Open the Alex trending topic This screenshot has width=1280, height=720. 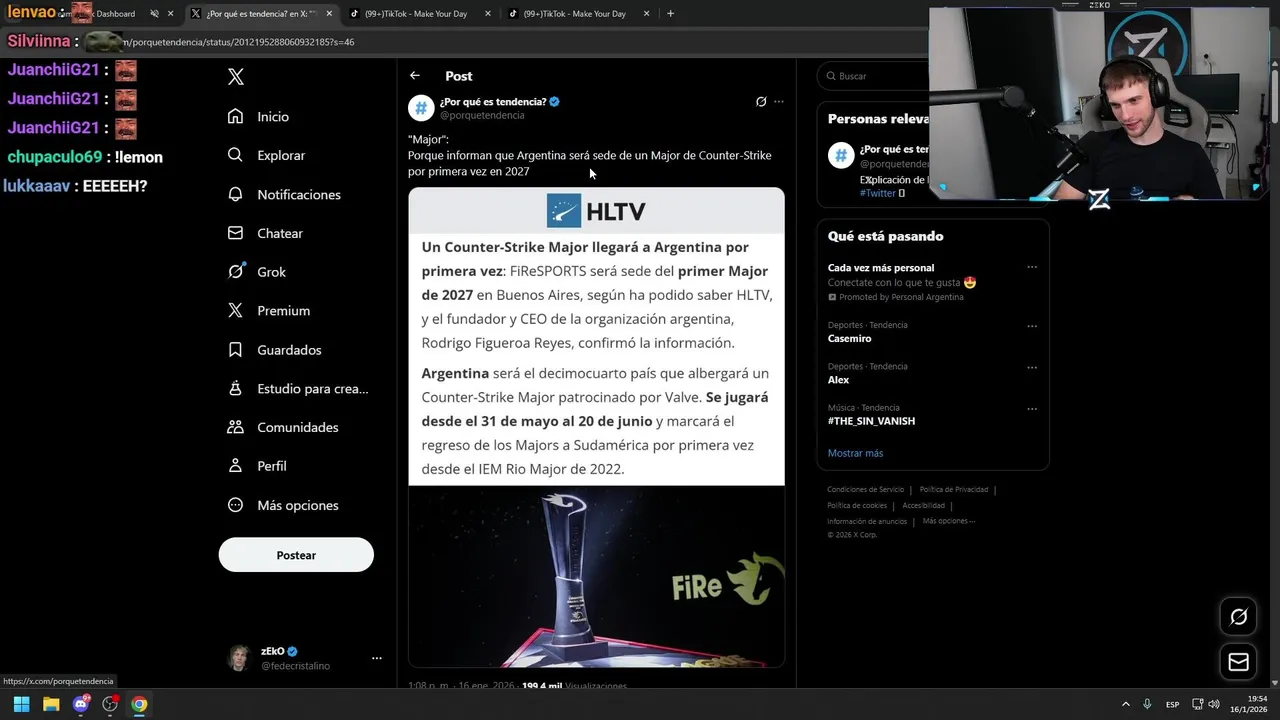pyautogui.click(x=838, y=380)
